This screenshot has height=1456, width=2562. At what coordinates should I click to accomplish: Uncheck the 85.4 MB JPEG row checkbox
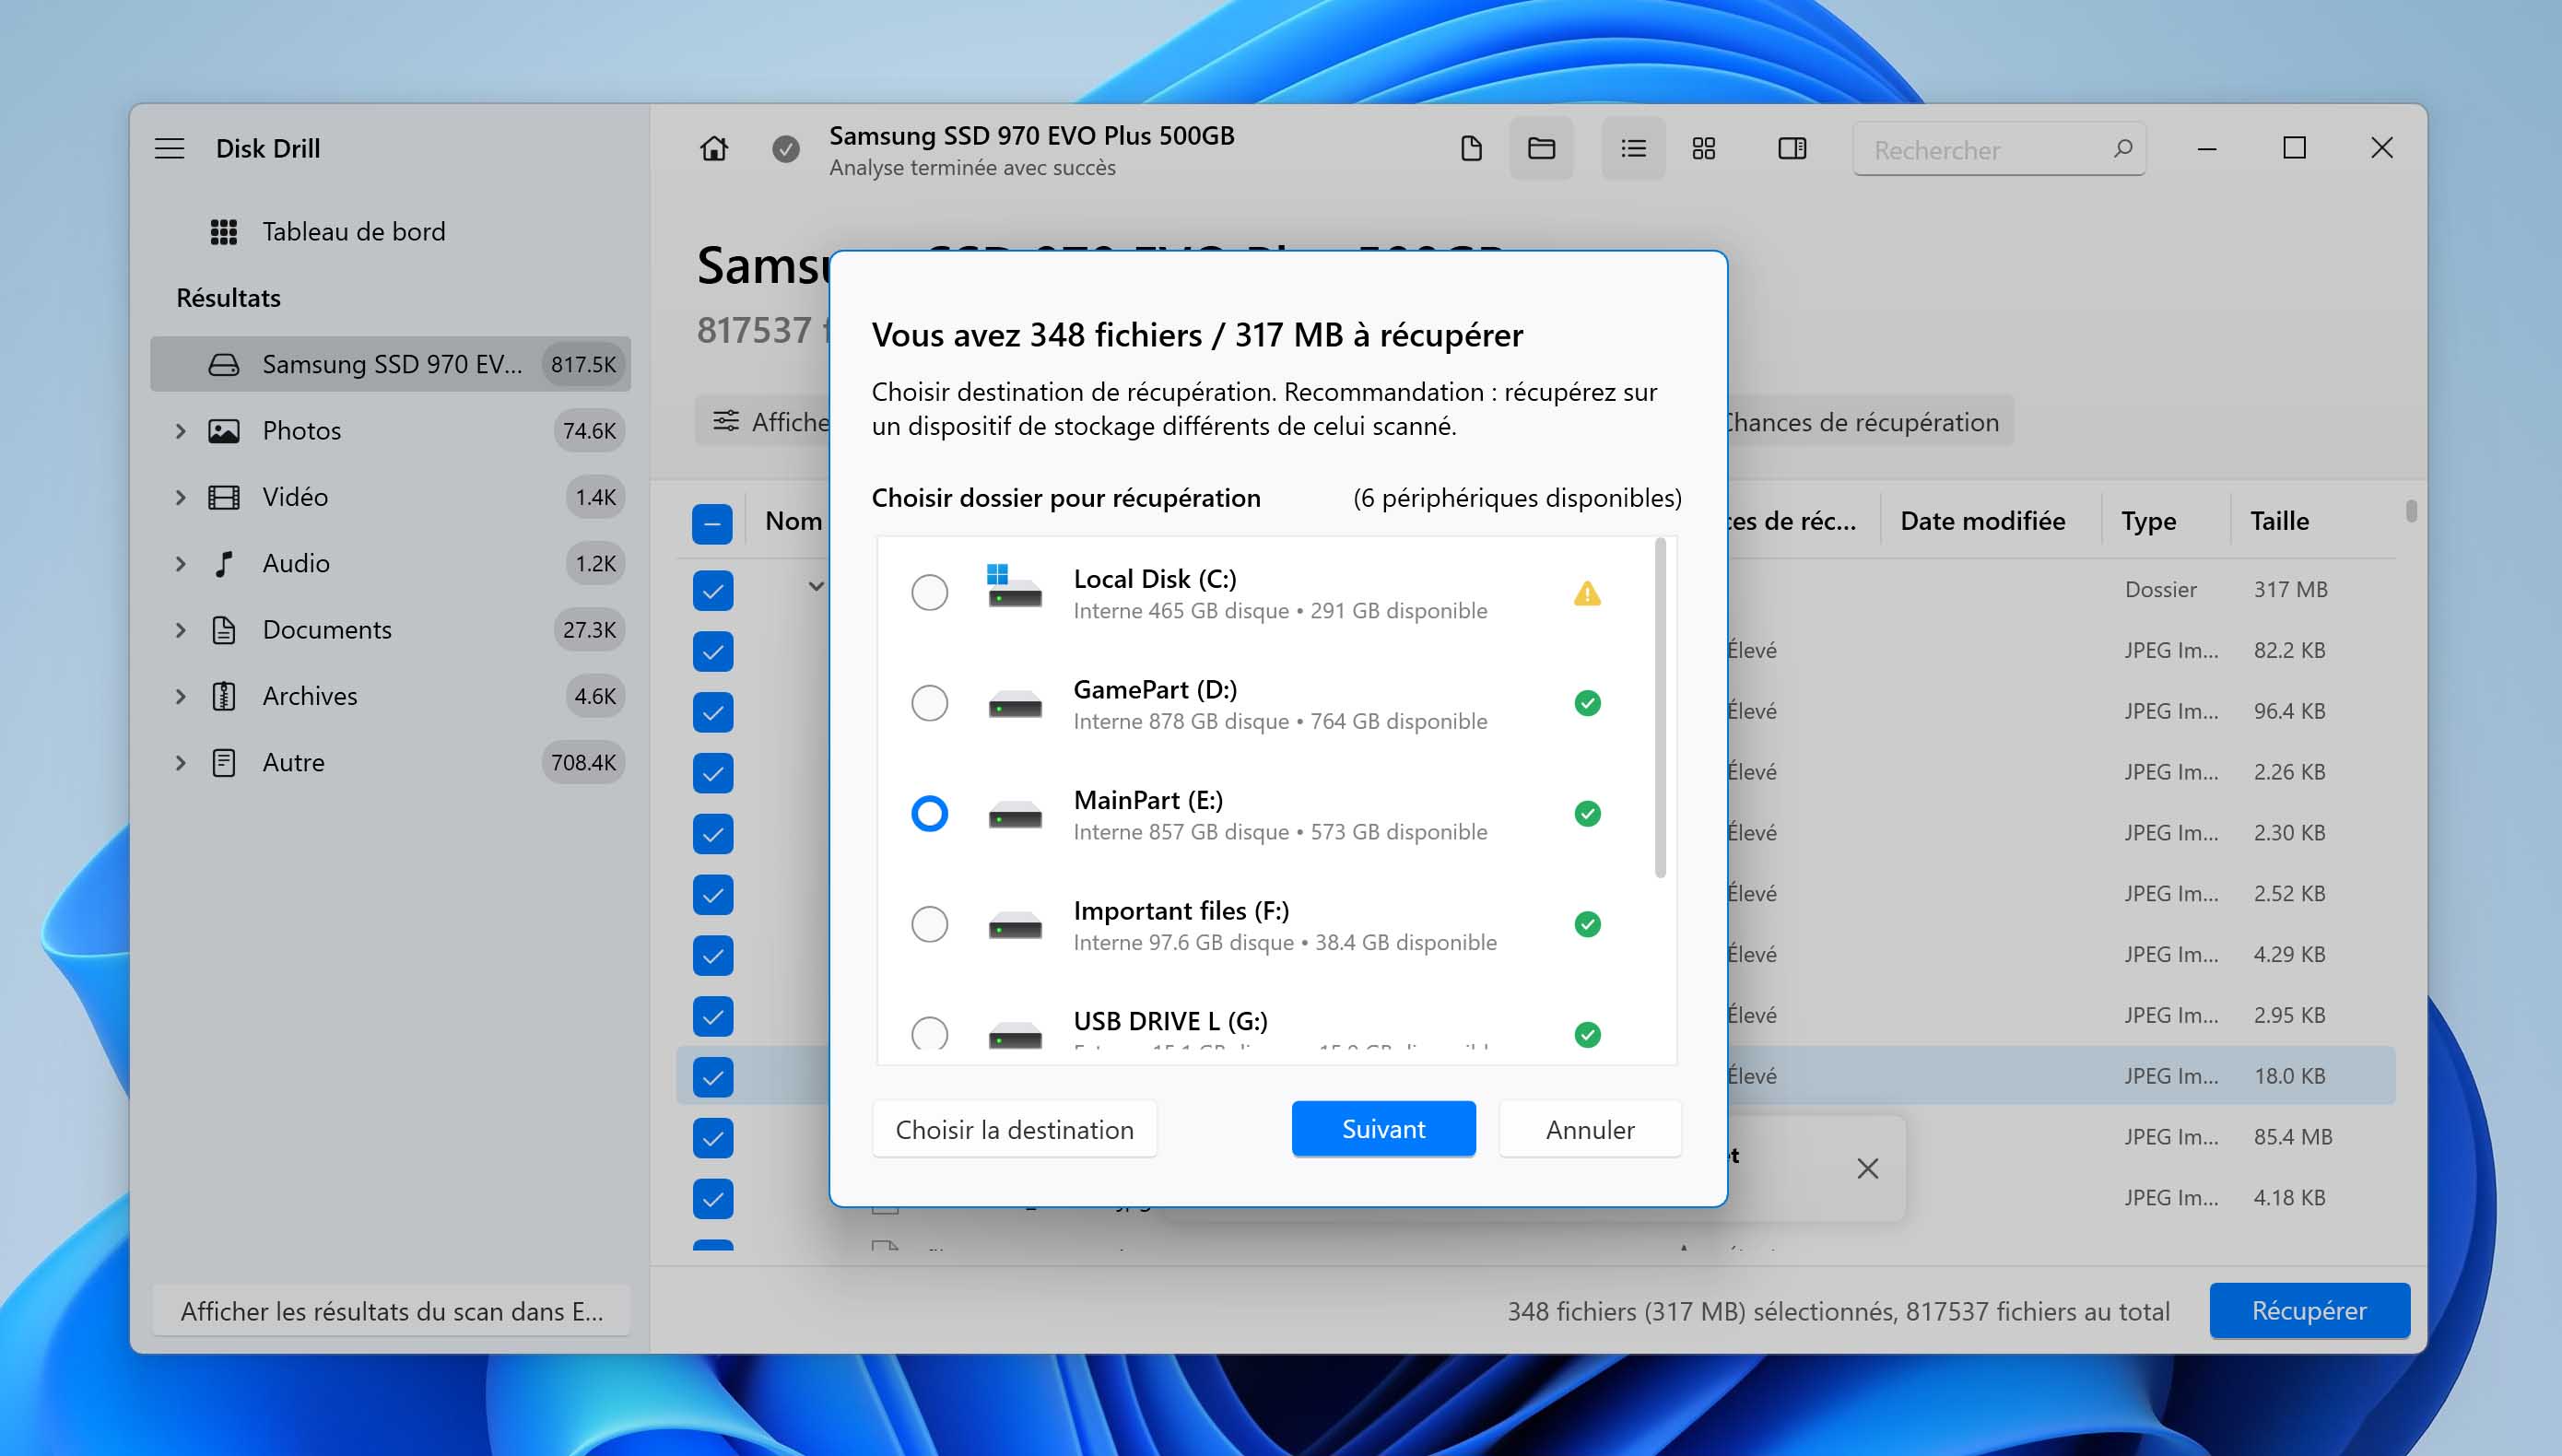pyautogui.click(x=712, y=1138)
